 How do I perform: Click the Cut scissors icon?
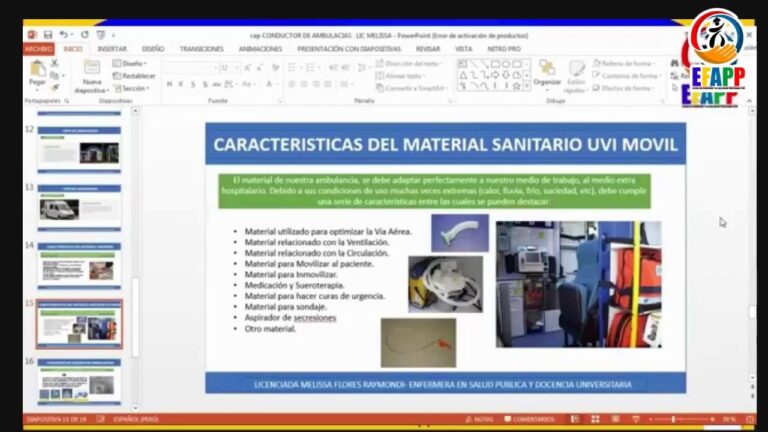tap(54, 63)
